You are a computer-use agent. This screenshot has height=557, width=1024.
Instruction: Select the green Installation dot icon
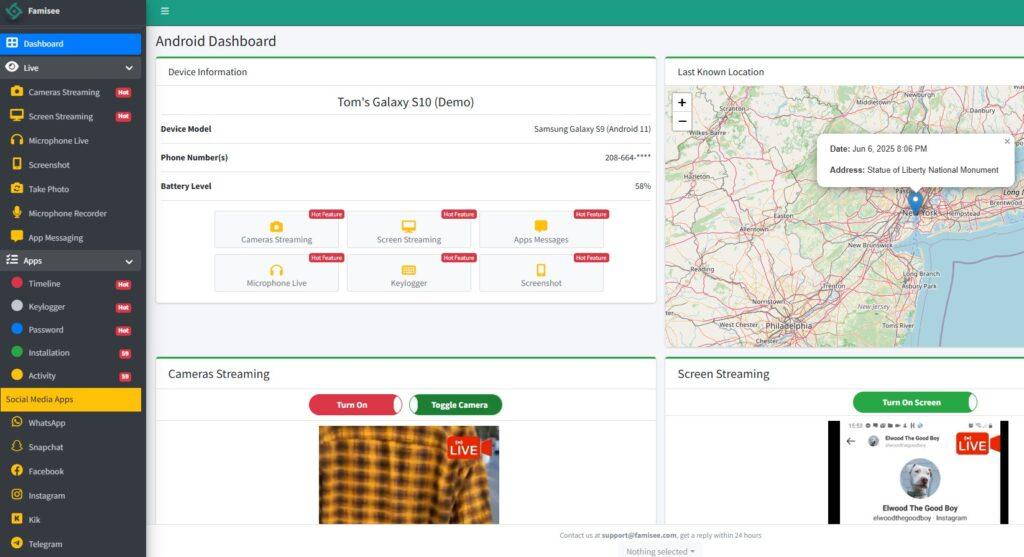click(17, 351)
